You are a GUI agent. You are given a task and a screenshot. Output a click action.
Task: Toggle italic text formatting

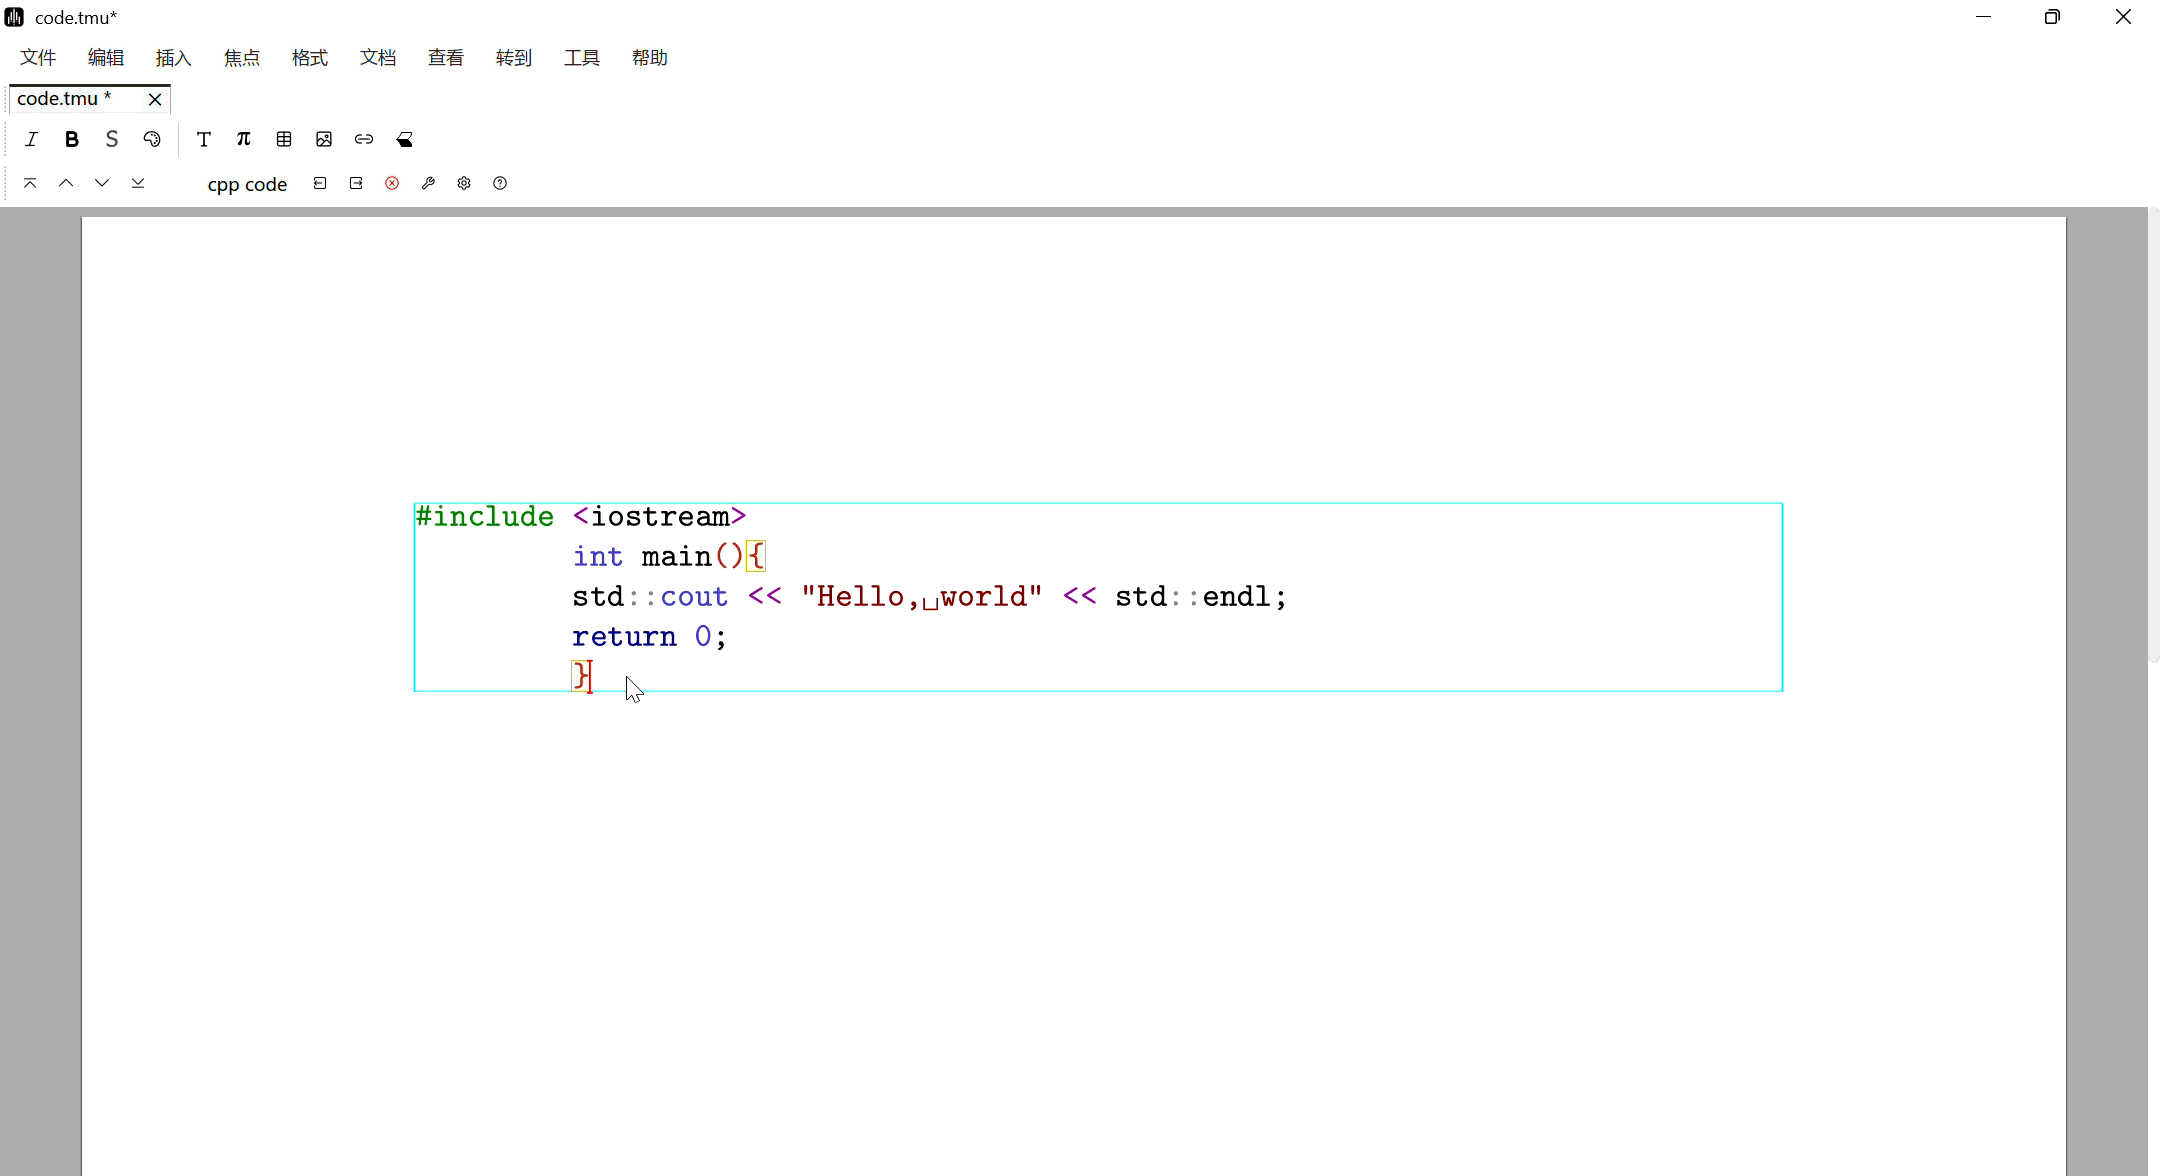(x=31, y=139)
